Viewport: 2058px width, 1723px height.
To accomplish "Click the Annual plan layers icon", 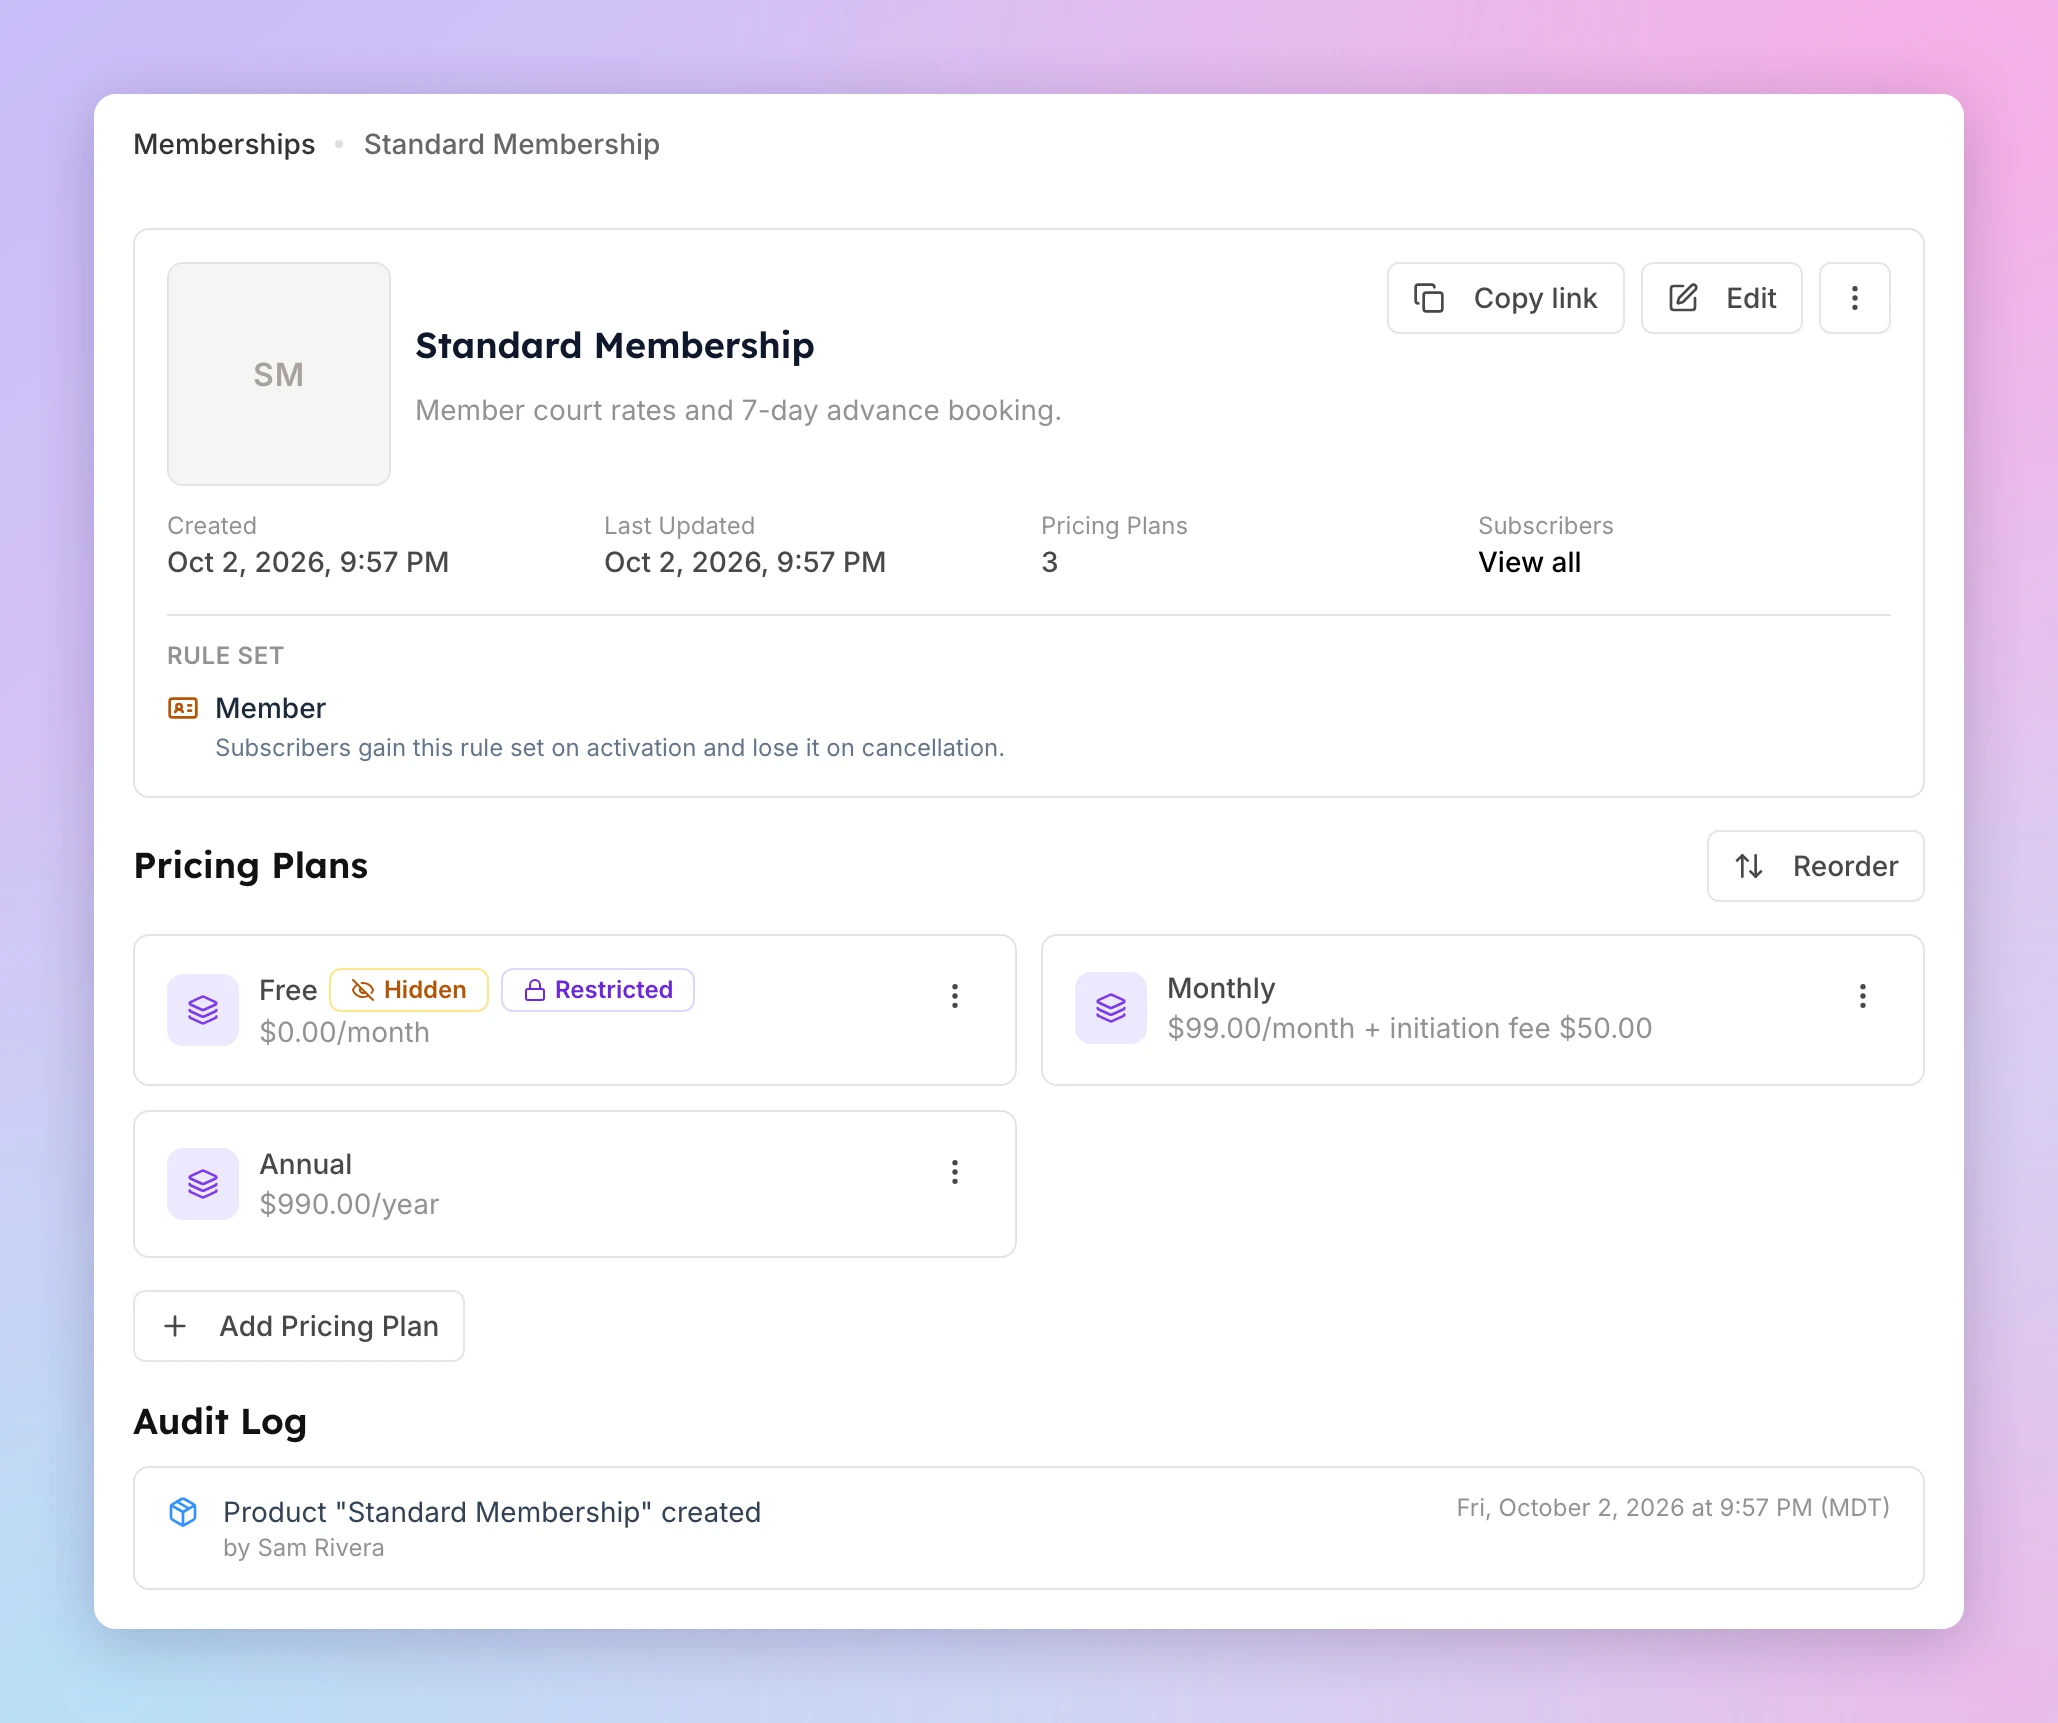I will [203, 1184].
